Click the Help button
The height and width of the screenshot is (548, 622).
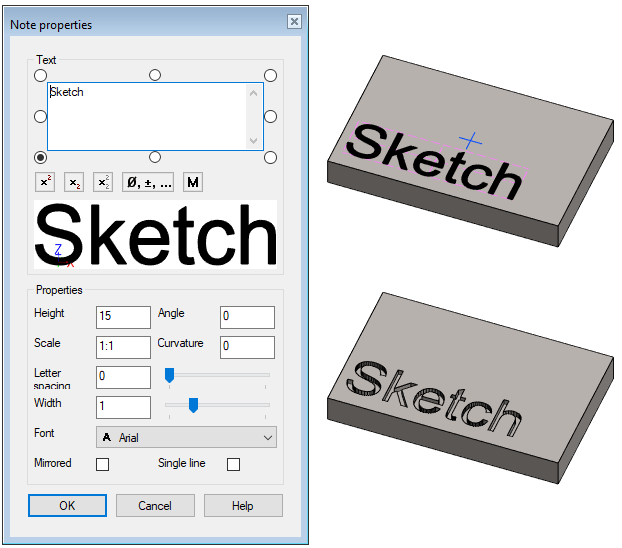[x=243, y=506]
